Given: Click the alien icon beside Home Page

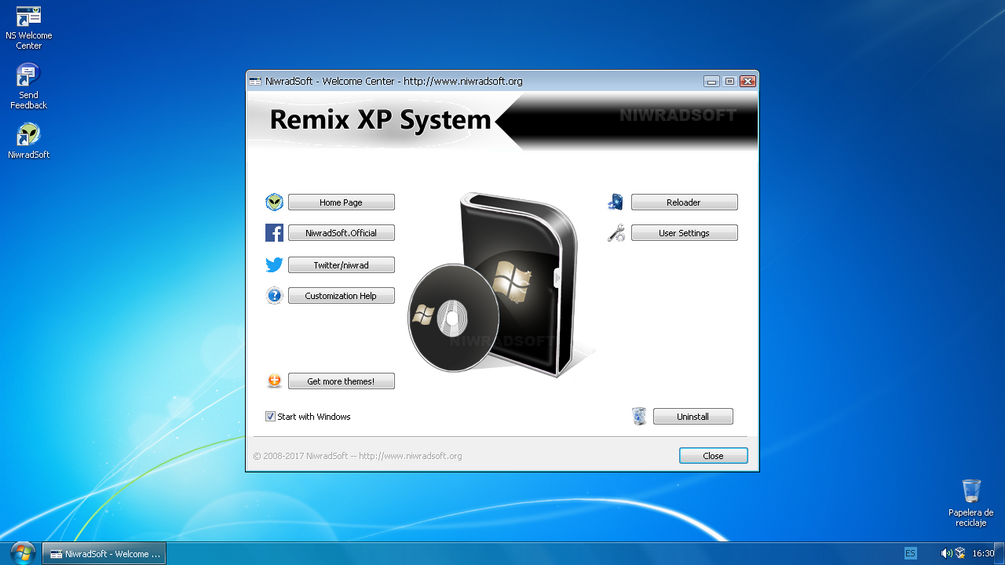Looking at the screenshot, I should (274, 202).
